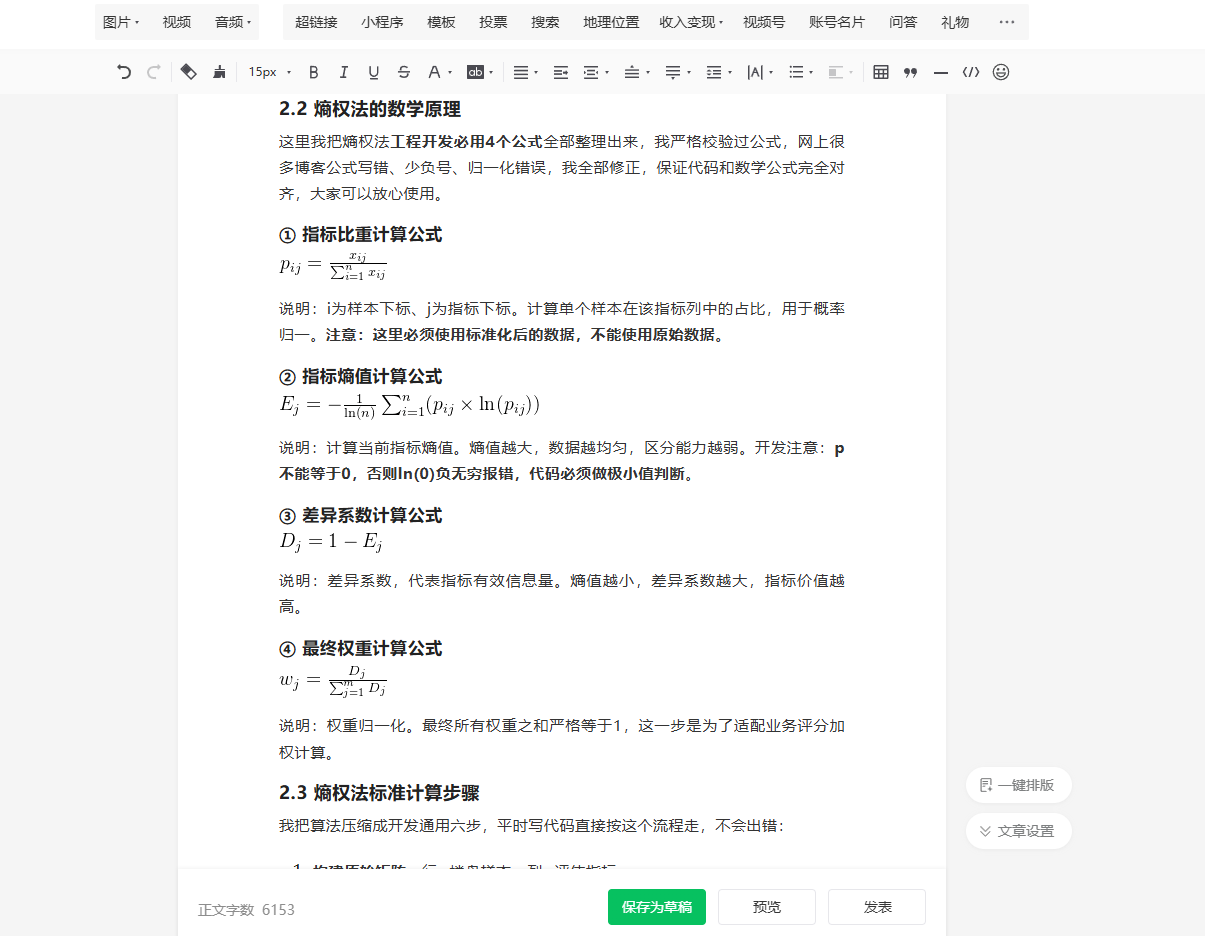The width and height of the screenshot is (1205, 936).
Task: Toggle bold formatting
Action: [x=314, y=72]
